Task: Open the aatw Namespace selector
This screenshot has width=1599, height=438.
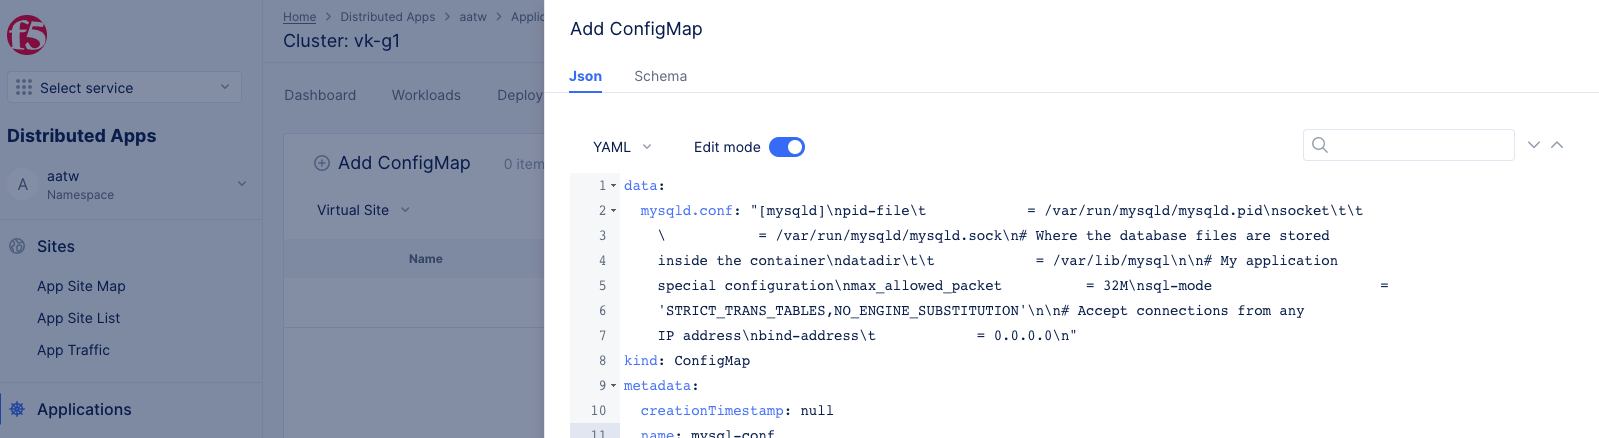Action: click(x=130, y=184)
